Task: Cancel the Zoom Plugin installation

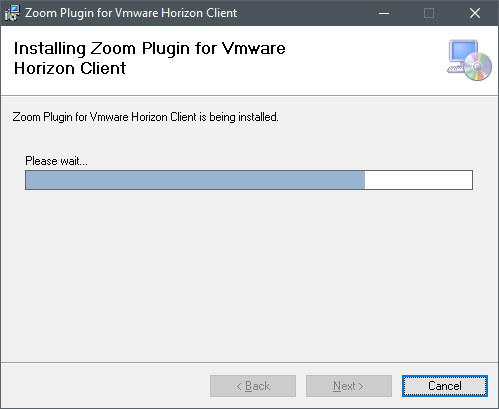Action: 445,386
